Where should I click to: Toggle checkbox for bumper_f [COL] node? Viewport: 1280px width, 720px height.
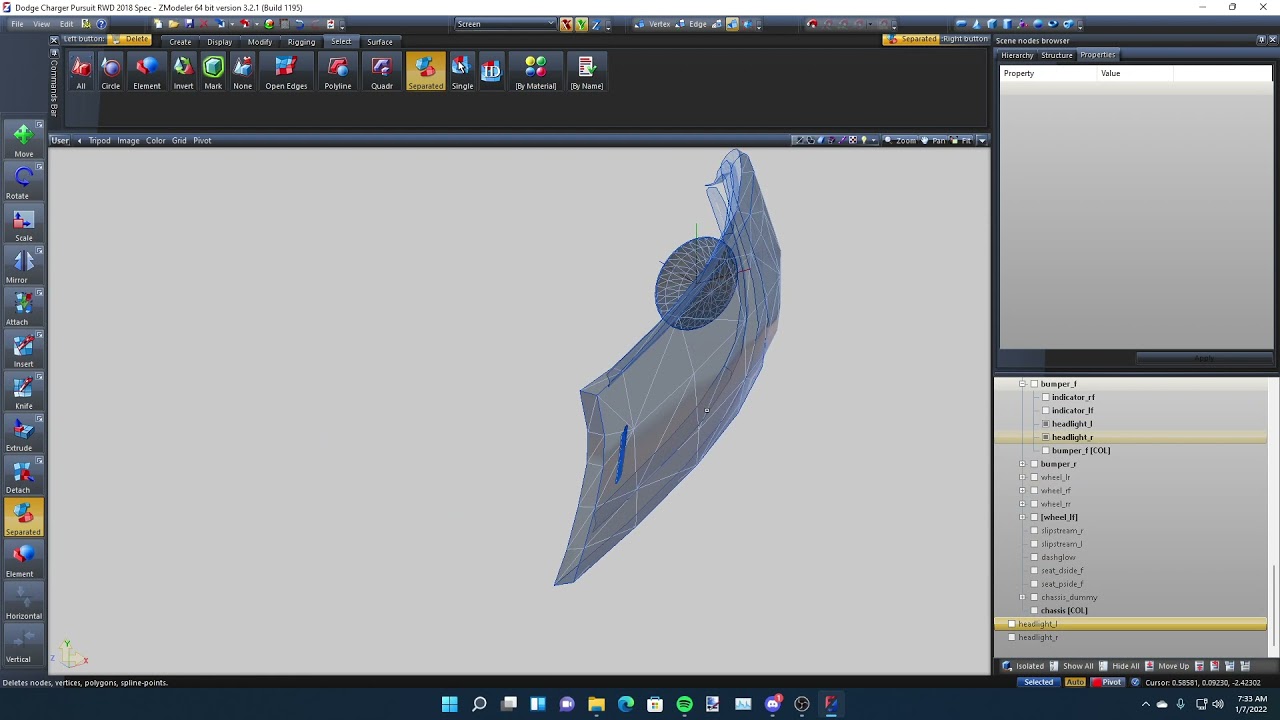click(x=1046, y=450)
